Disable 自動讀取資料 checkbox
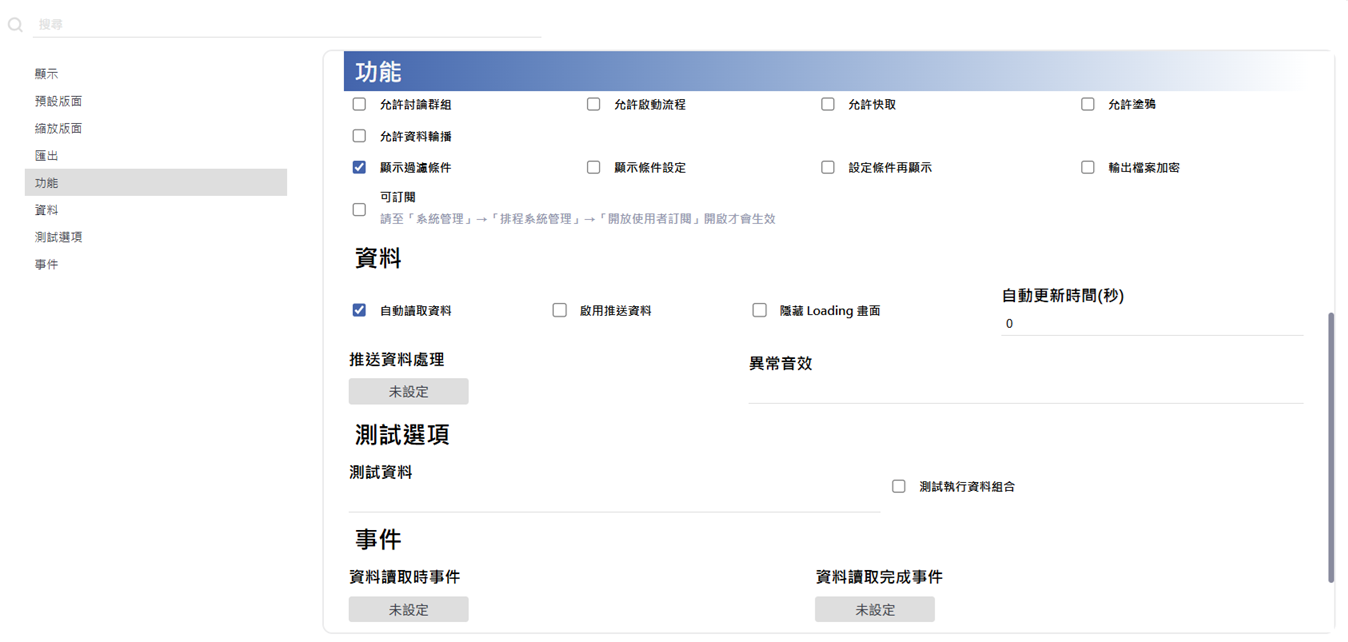This screenshot has width=1348, height=642. click(360, 311)
